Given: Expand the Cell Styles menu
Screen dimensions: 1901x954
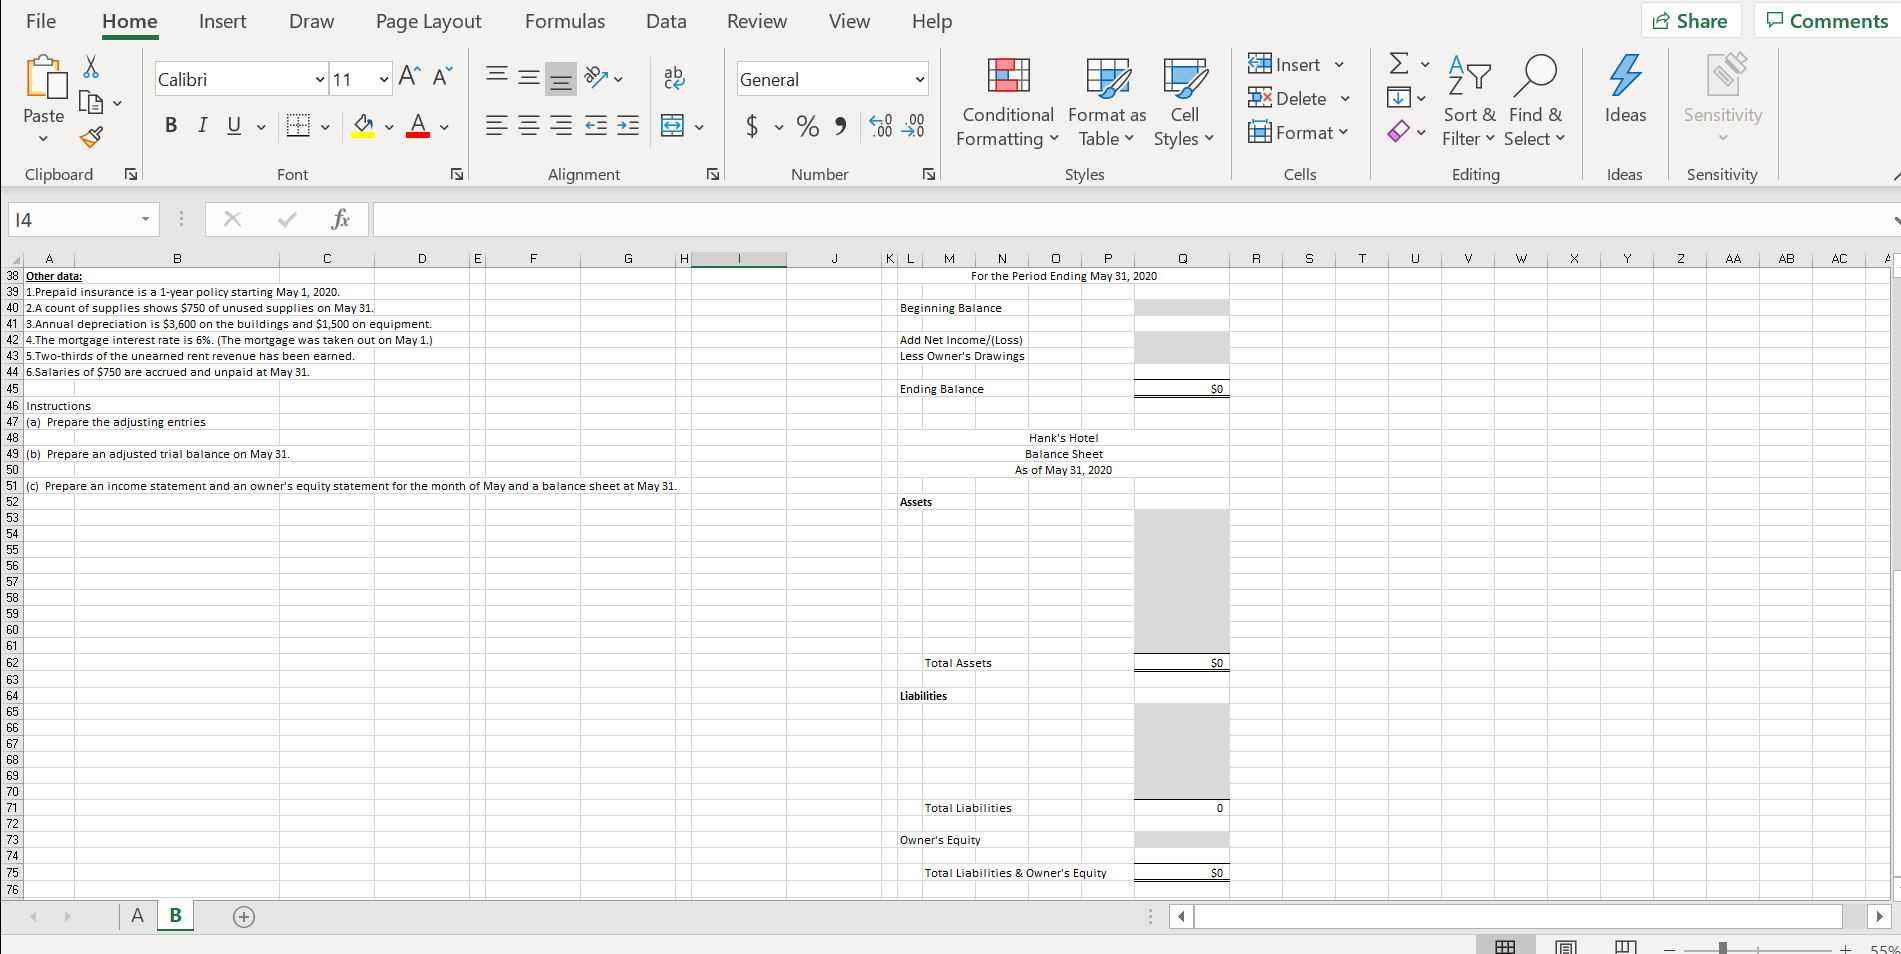Looking at the screenshot, I should click(x=1184, y=100).
